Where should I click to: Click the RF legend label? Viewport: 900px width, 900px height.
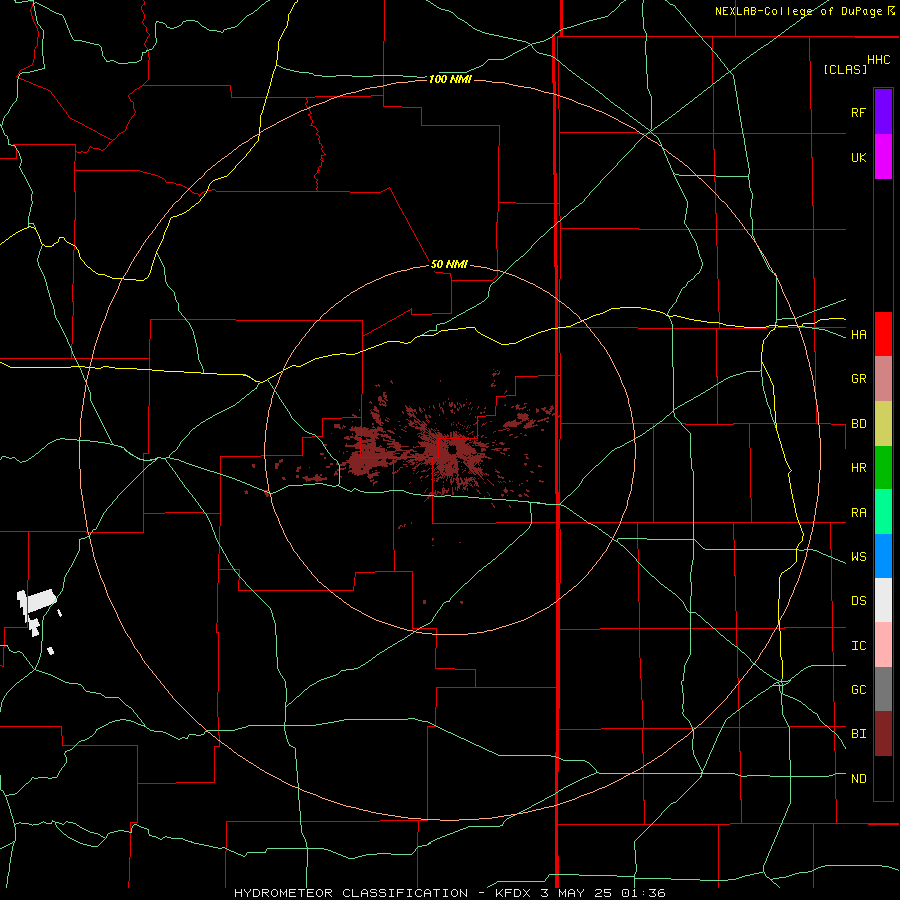tap(858, 112)
